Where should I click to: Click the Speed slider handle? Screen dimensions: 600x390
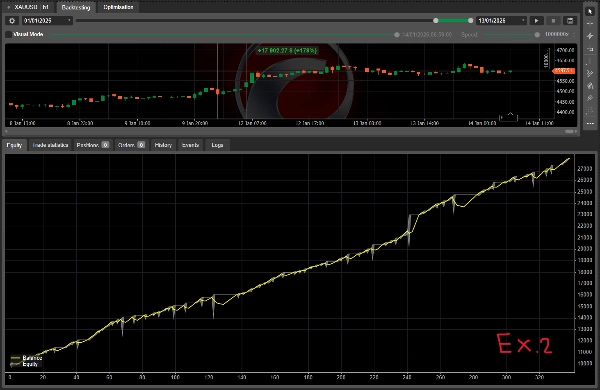click(537, 35)
